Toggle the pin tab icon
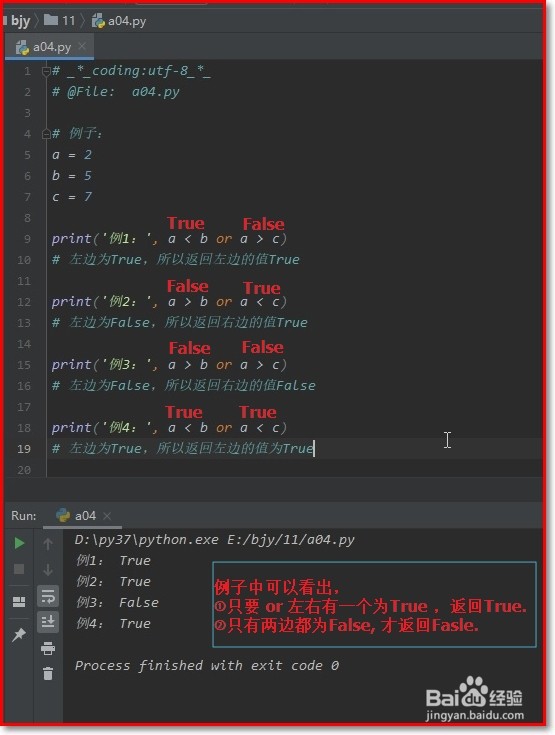Image resolution: width=555 pixels, height=735 pixels. (x=19, y=635)
